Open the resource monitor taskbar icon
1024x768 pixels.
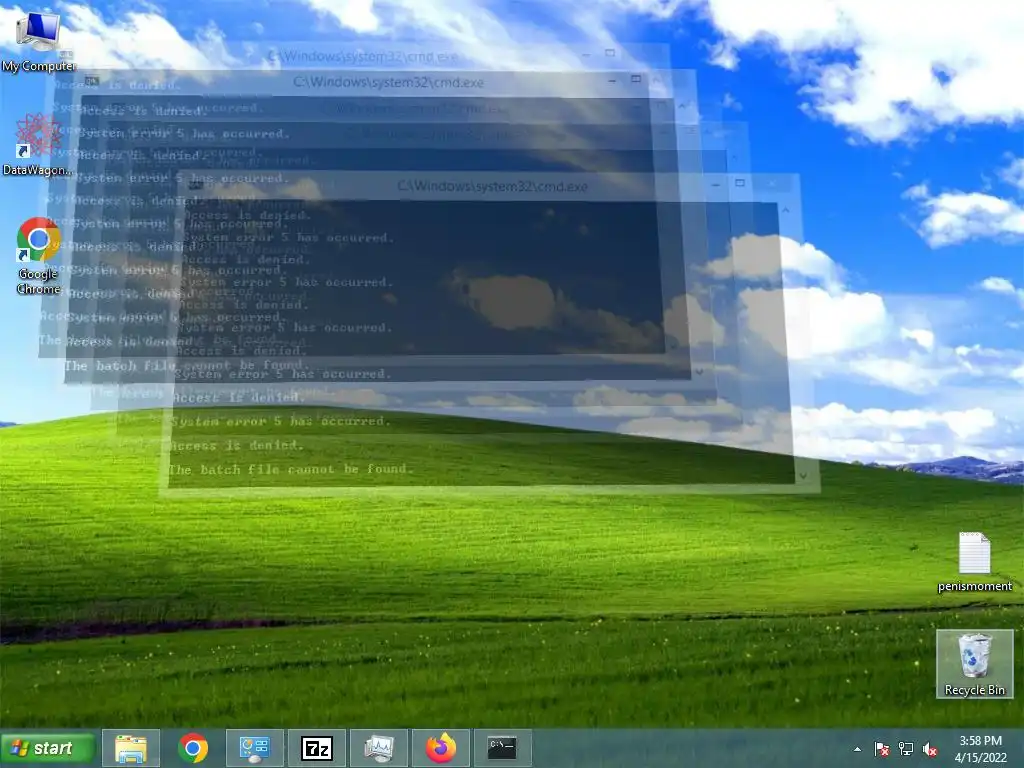click(379, 748)
